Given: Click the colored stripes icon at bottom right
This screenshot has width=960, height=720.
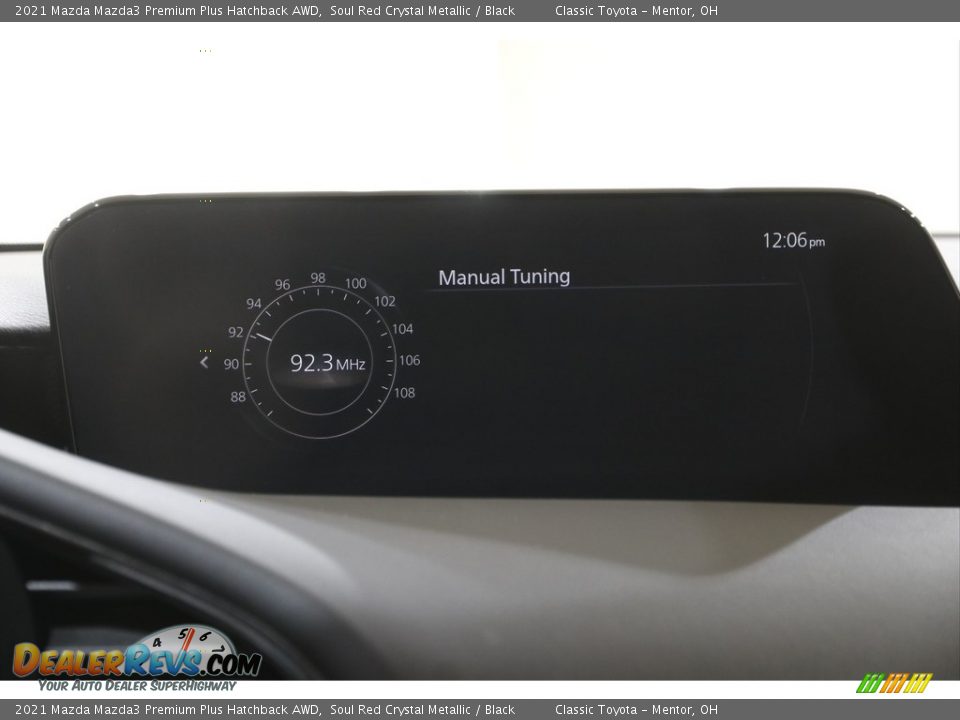Looking at the screenshot, I should (894, 683).
